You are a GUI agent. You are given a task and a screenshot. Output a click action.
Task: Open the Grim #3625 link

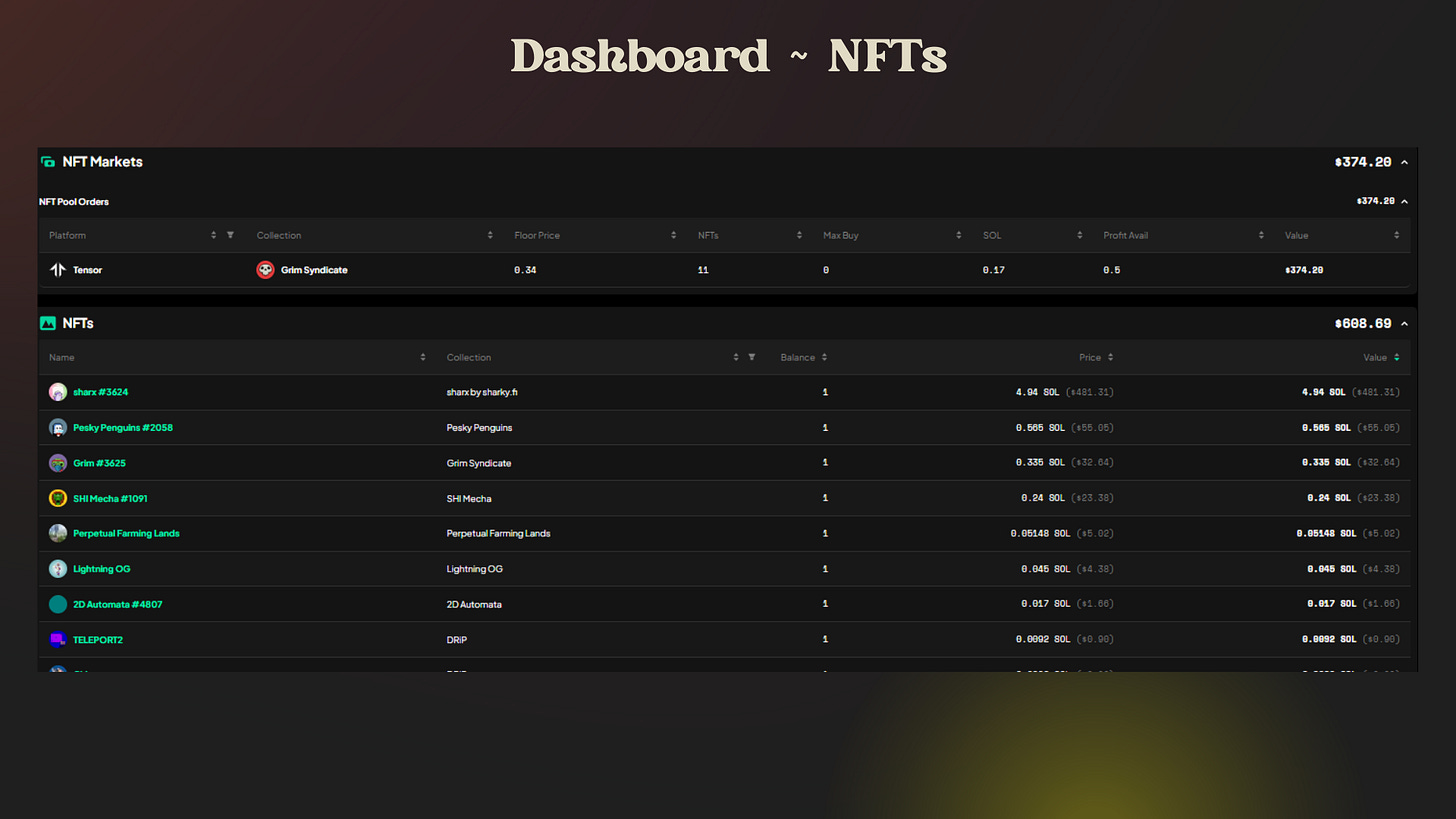pyautogui.click(x=99, y=463)
